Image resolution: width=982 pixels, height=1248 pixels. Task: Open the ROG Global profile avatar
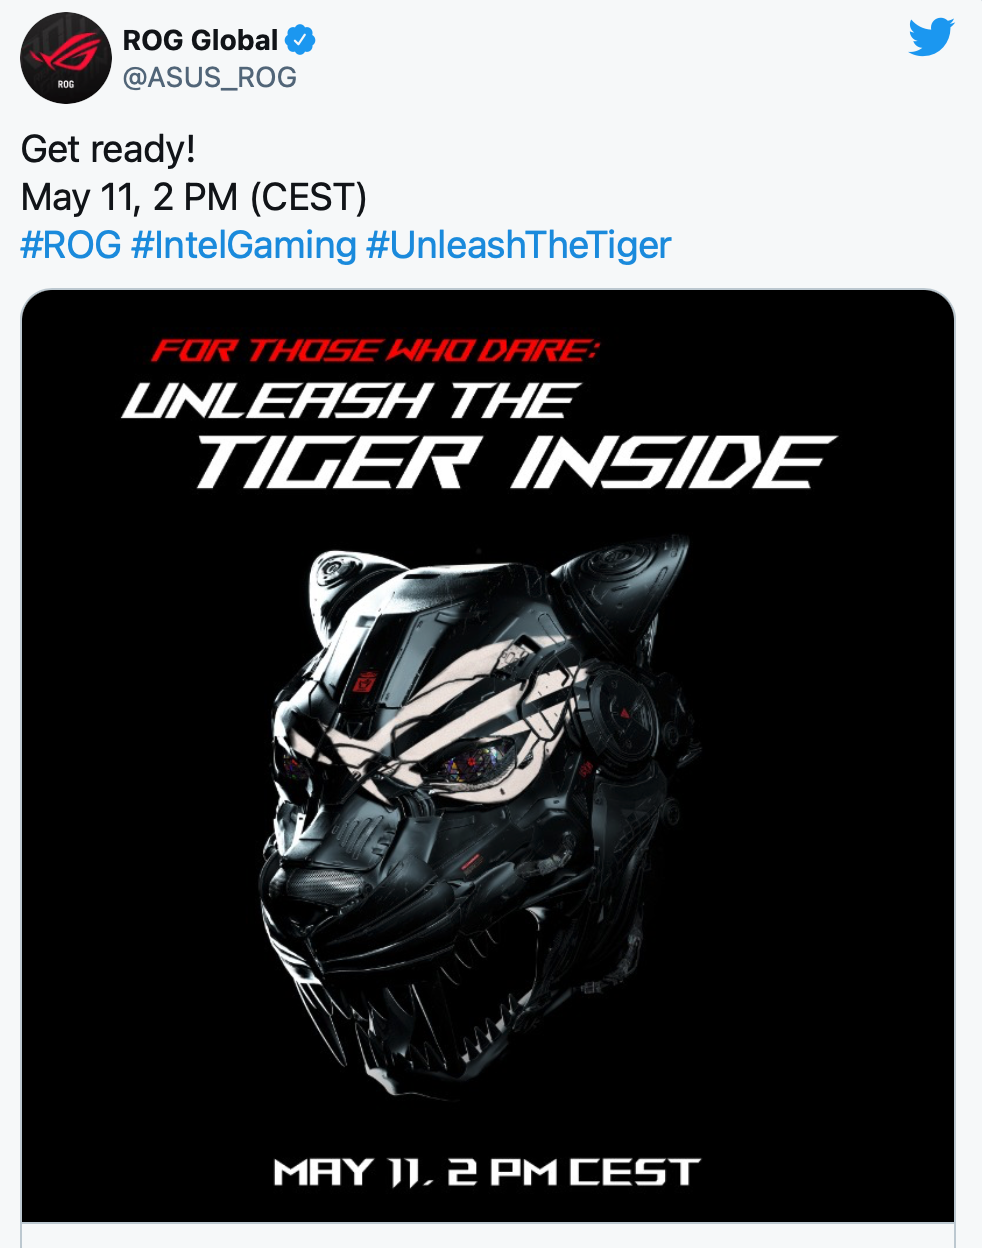pyautogui.click(x=65, y=58)
